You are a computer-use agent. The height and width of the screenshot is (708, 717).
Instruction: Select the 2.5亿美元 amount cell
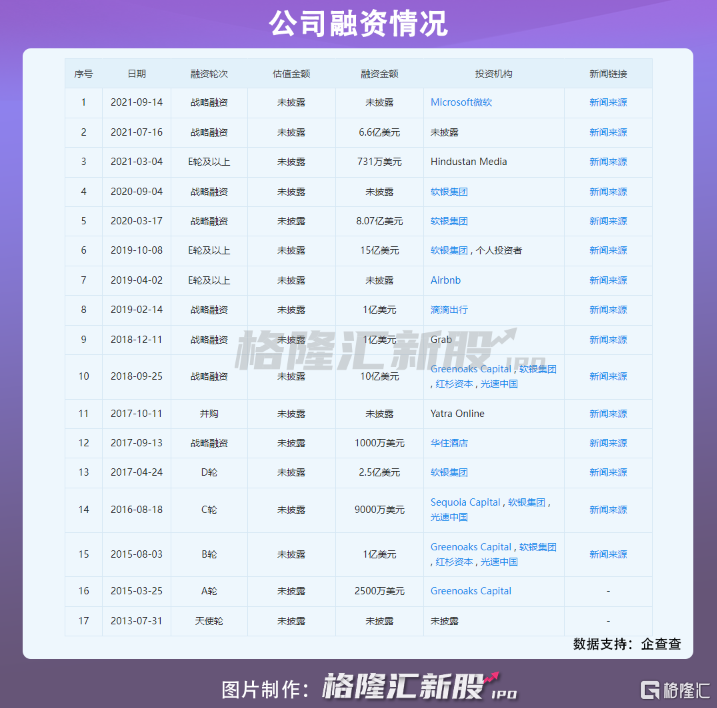(x=379, y=472)
